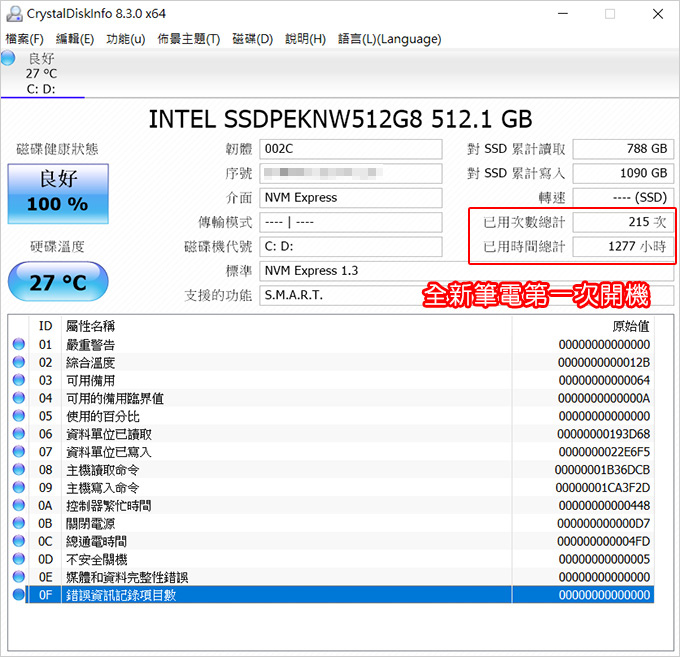This screenshot has height=657, width=680.
Task: Click the power-on hours value 1277 小時
Action: pos(623,246)
